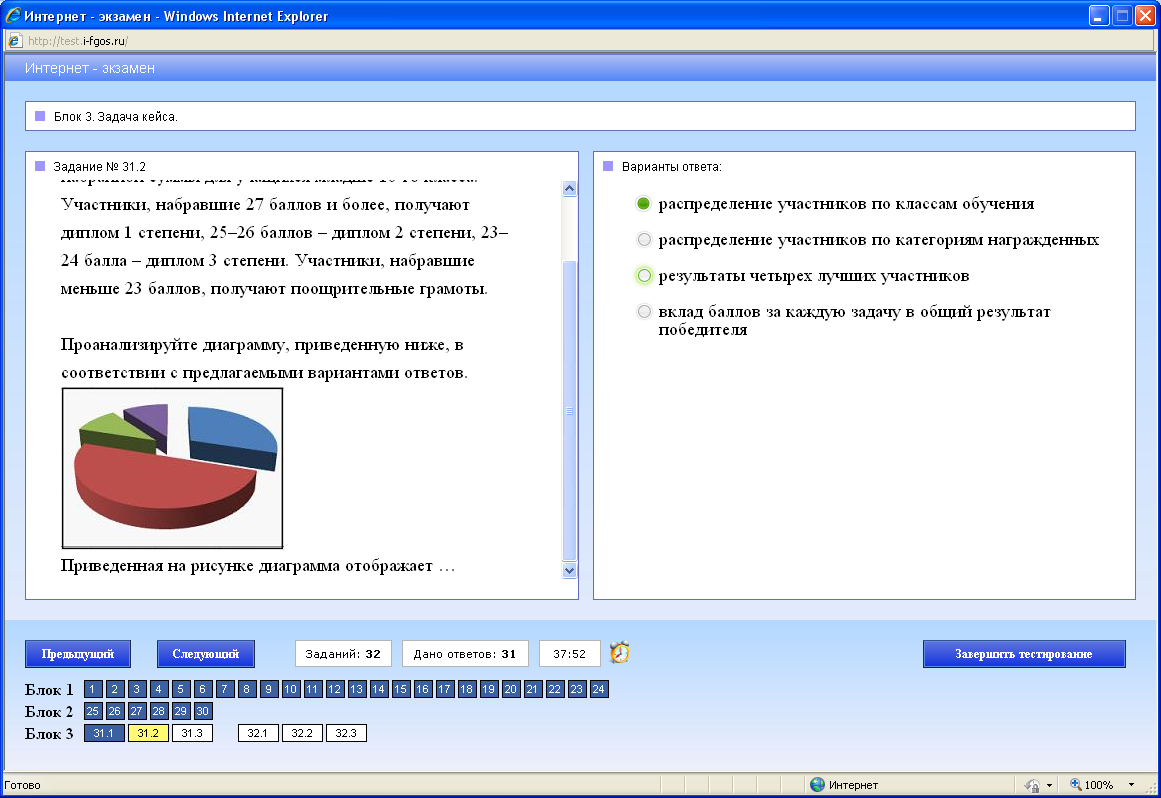
Task: Click the Дано ответов: 31 counter
Action: point(465,654)
